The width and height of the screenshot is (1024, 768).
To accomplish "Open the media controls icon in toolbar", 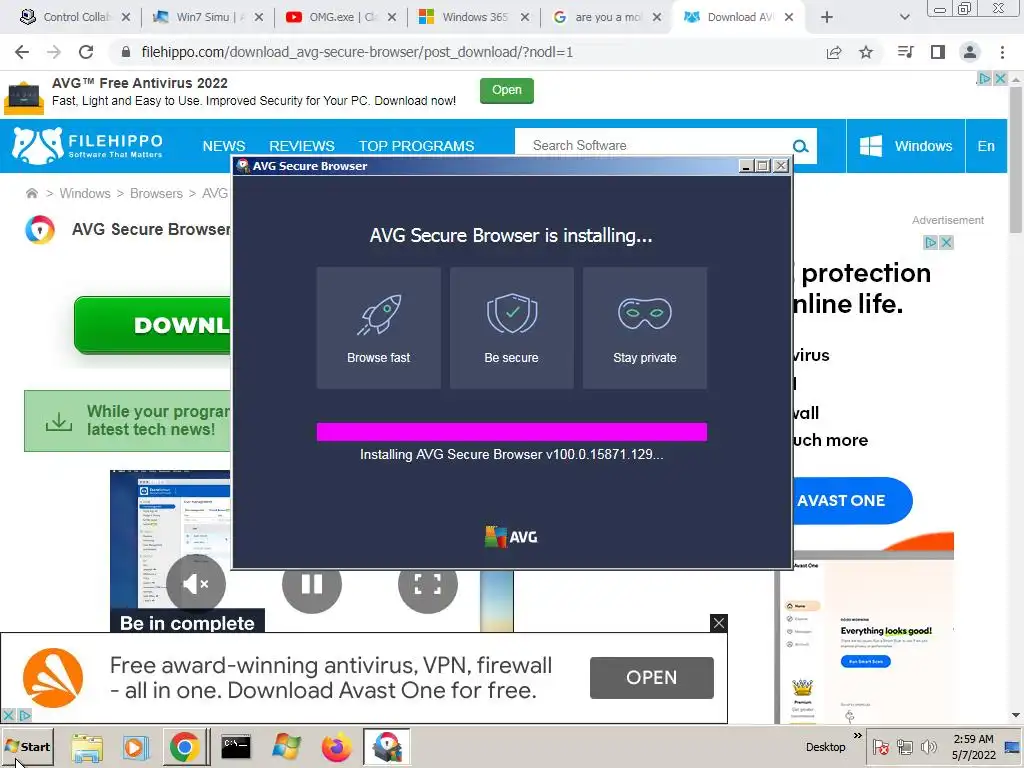I will (x=906, y=52).
